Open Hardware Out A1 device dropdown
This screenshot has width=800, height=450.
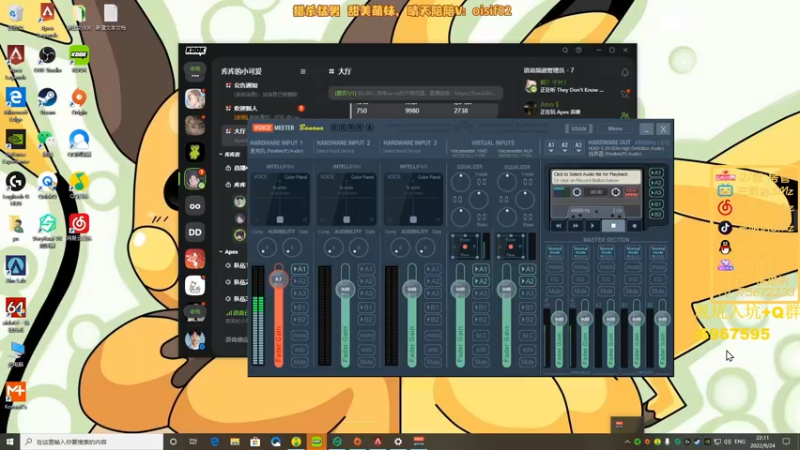[551, 147]
